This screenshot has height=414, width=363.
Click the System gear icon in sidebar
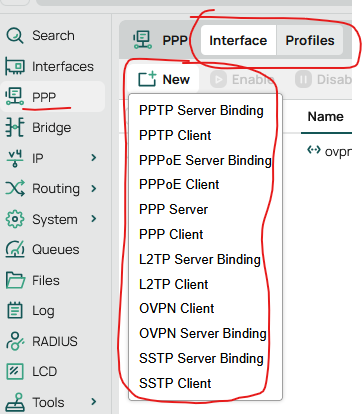click(15, 219)
